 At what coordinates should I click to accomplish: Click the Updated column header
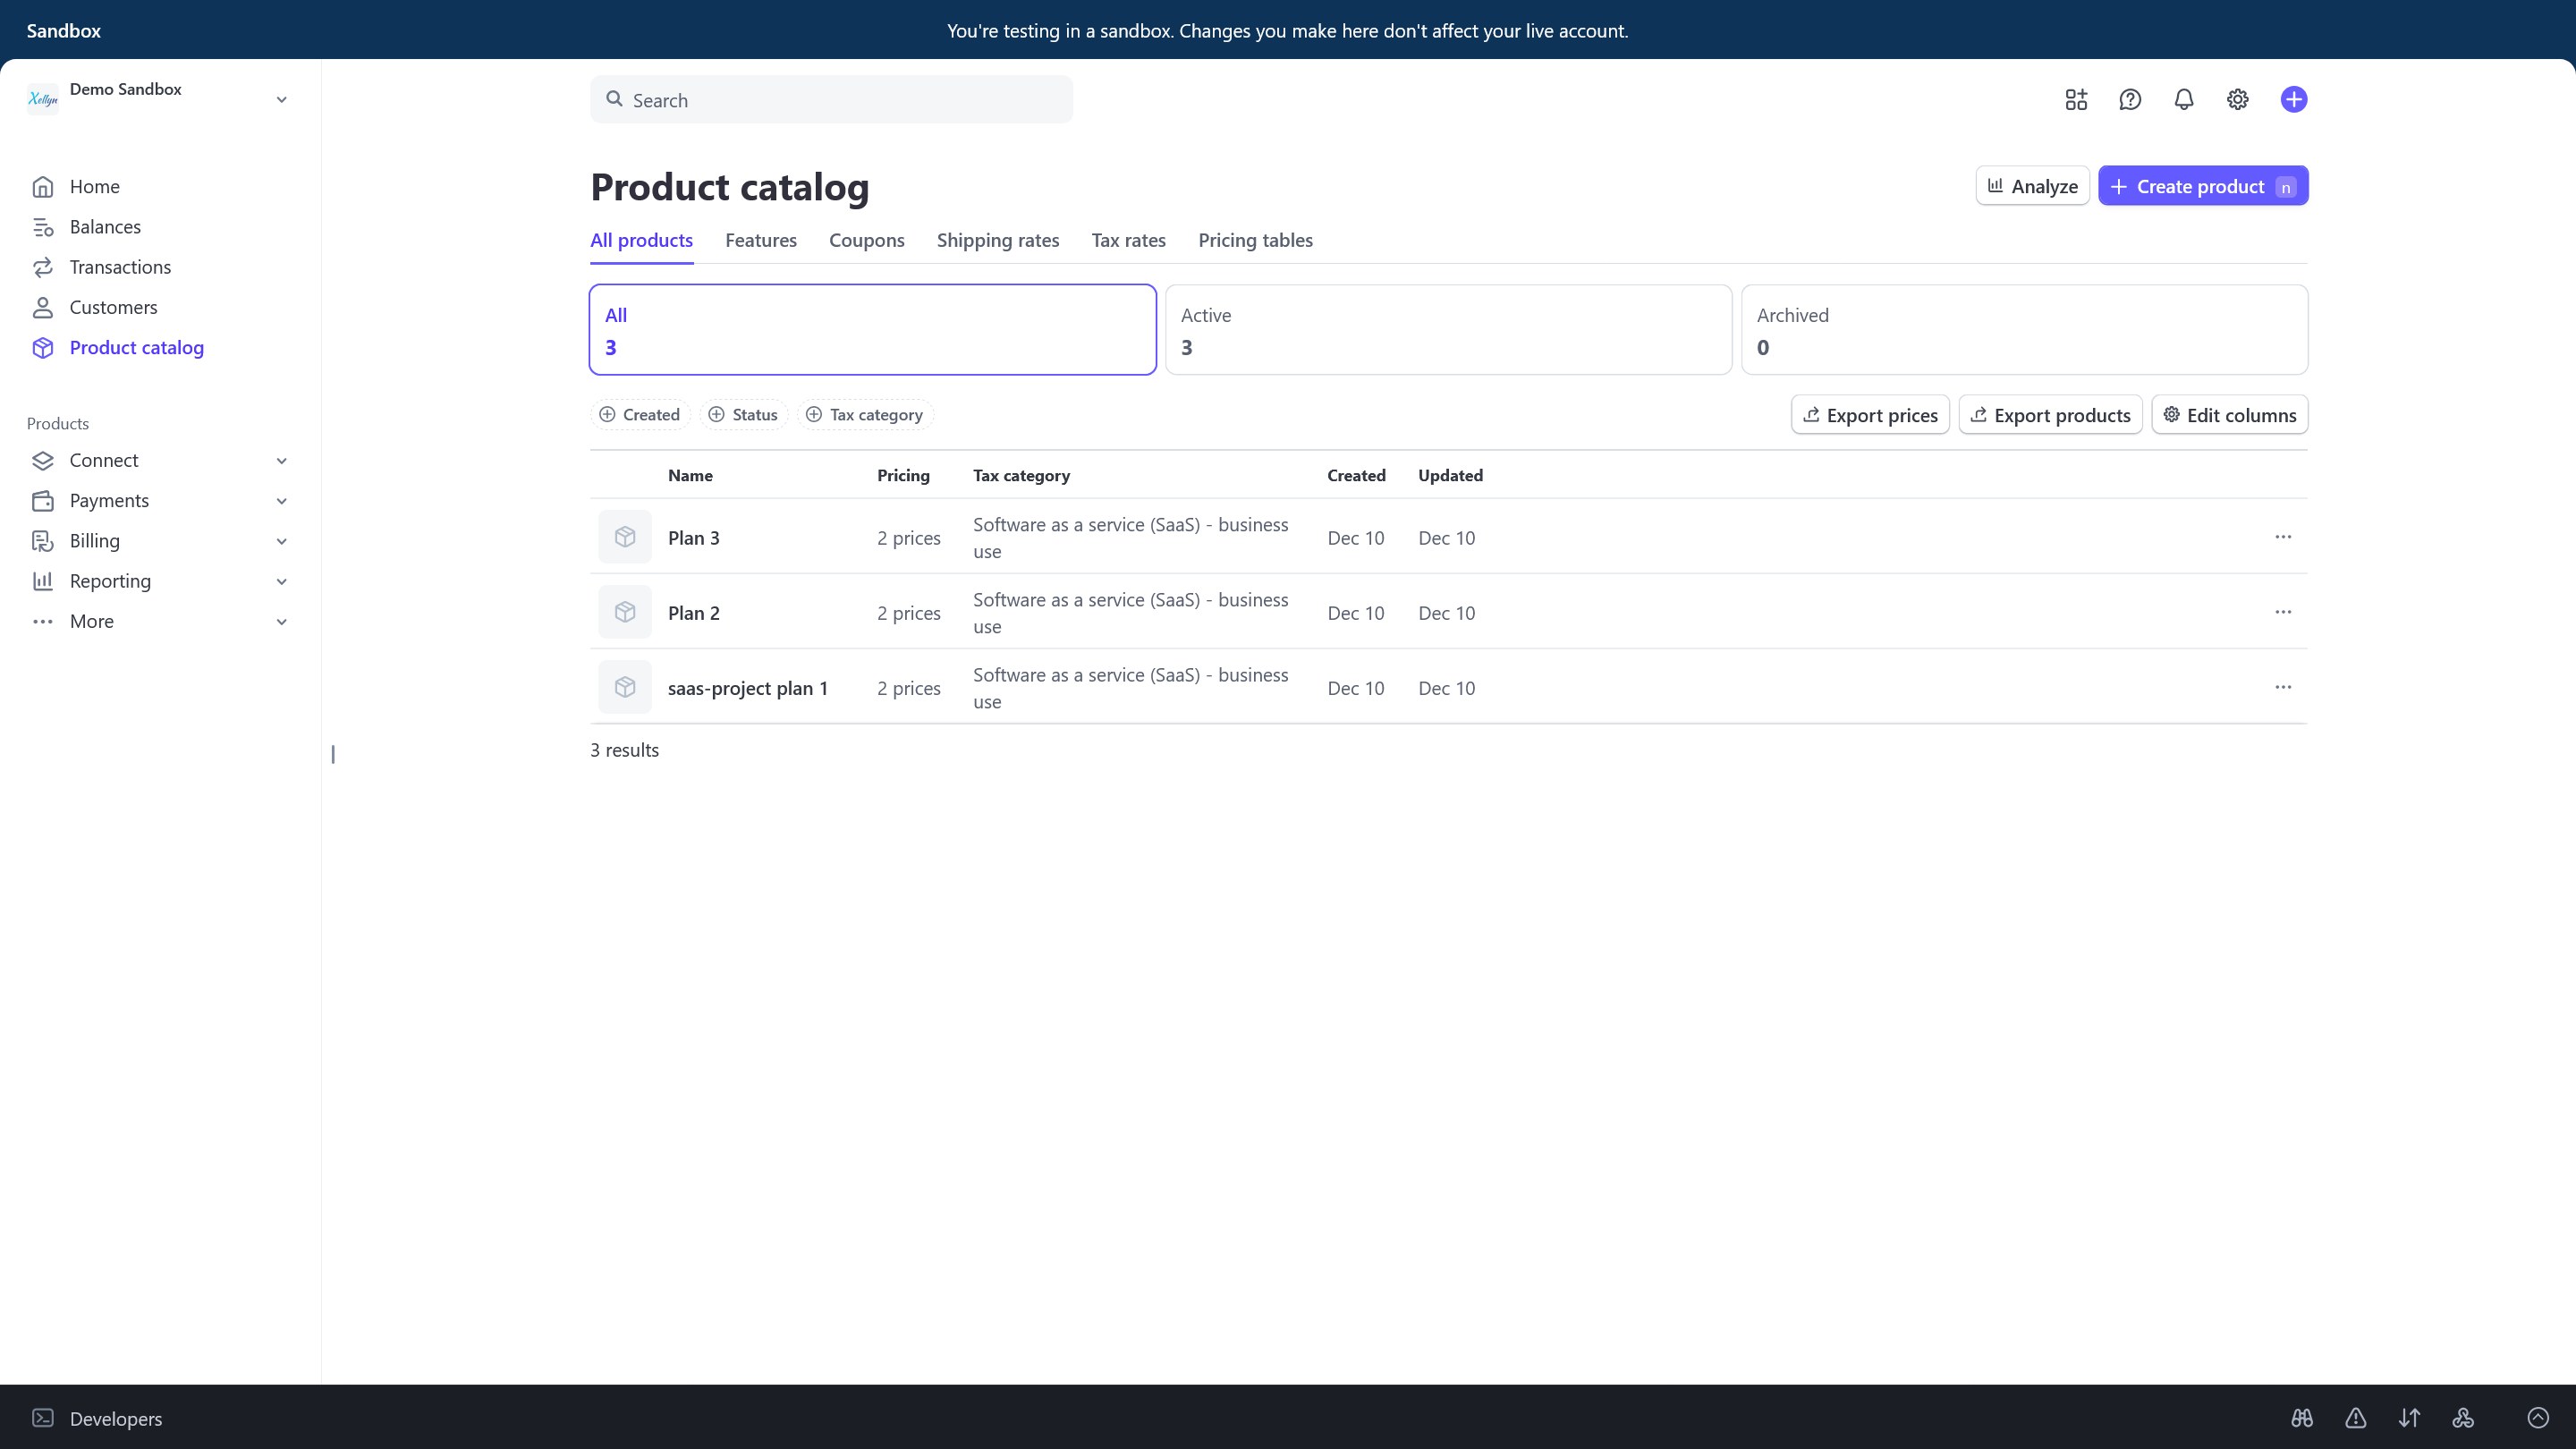pos(1451,475)
